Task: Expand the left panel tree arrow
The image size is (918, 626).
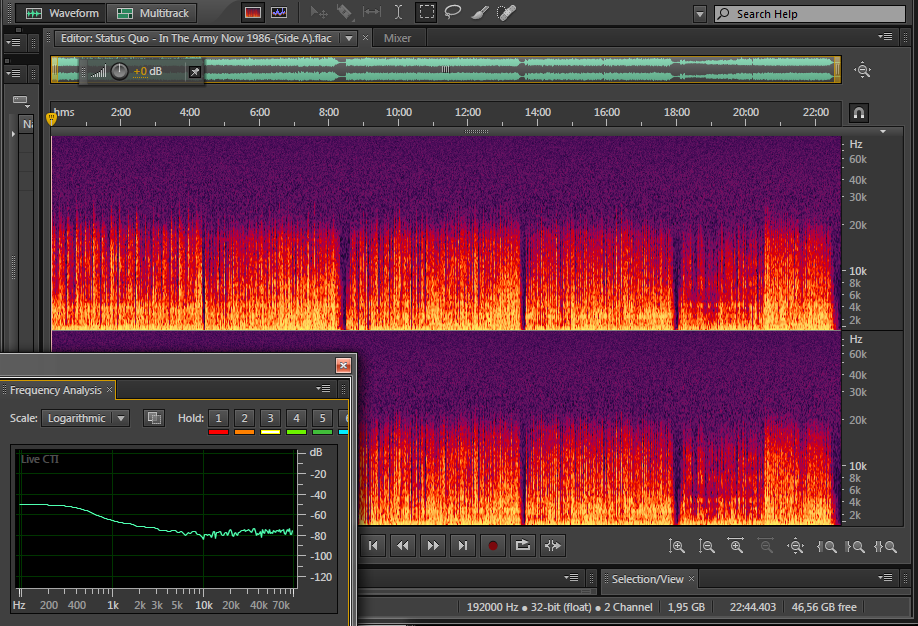Action: 13,134
